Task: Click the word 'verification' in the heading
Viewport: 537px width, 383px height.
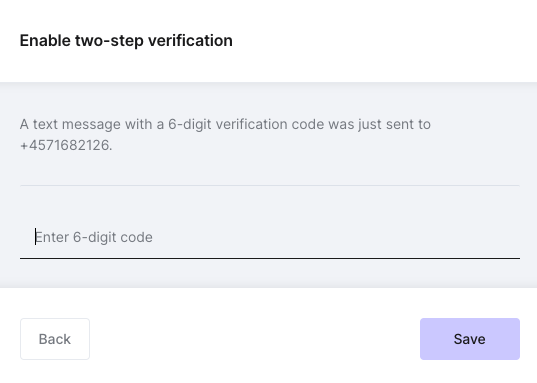Action: [x=190, y=40]
